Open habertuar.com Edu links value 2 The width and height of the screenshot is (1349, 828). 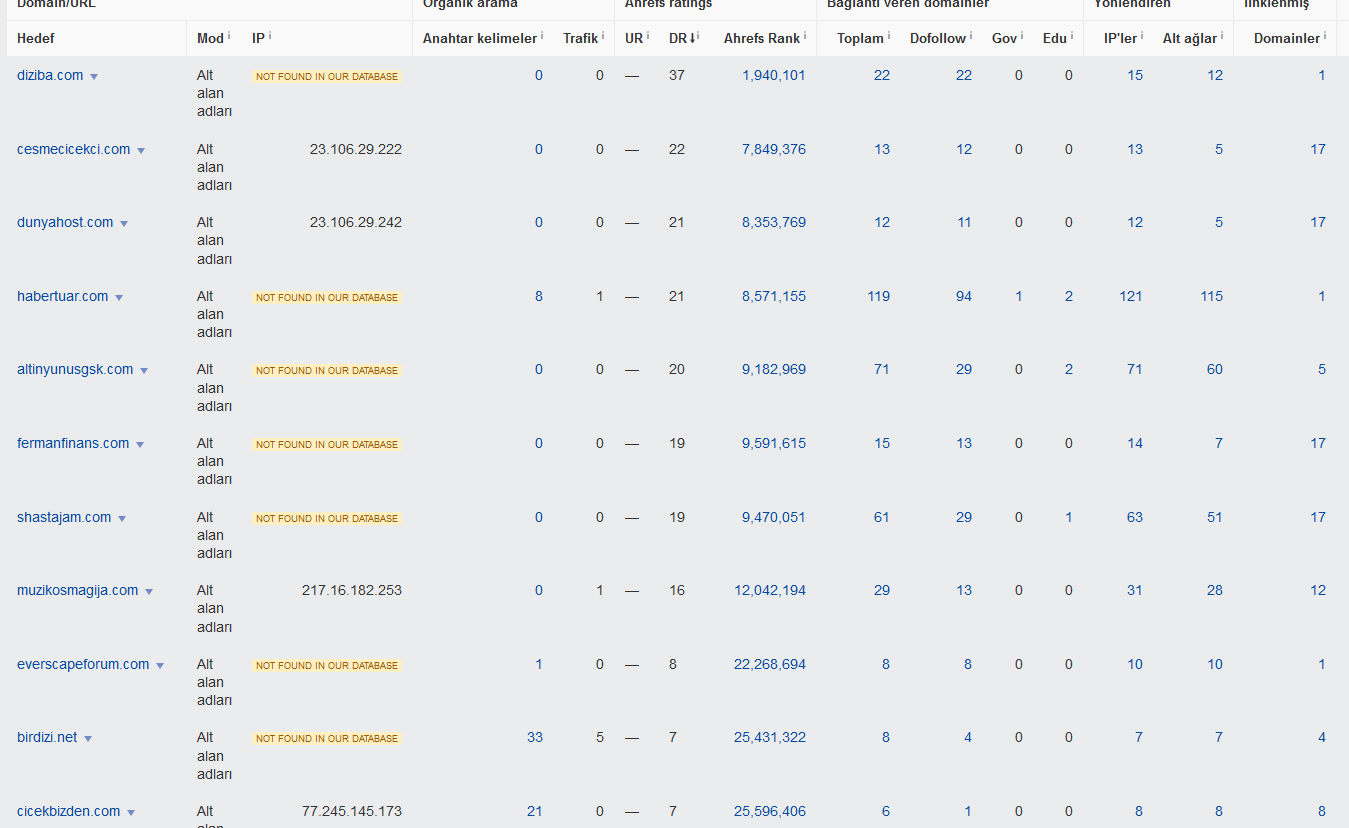point(1069,296)
